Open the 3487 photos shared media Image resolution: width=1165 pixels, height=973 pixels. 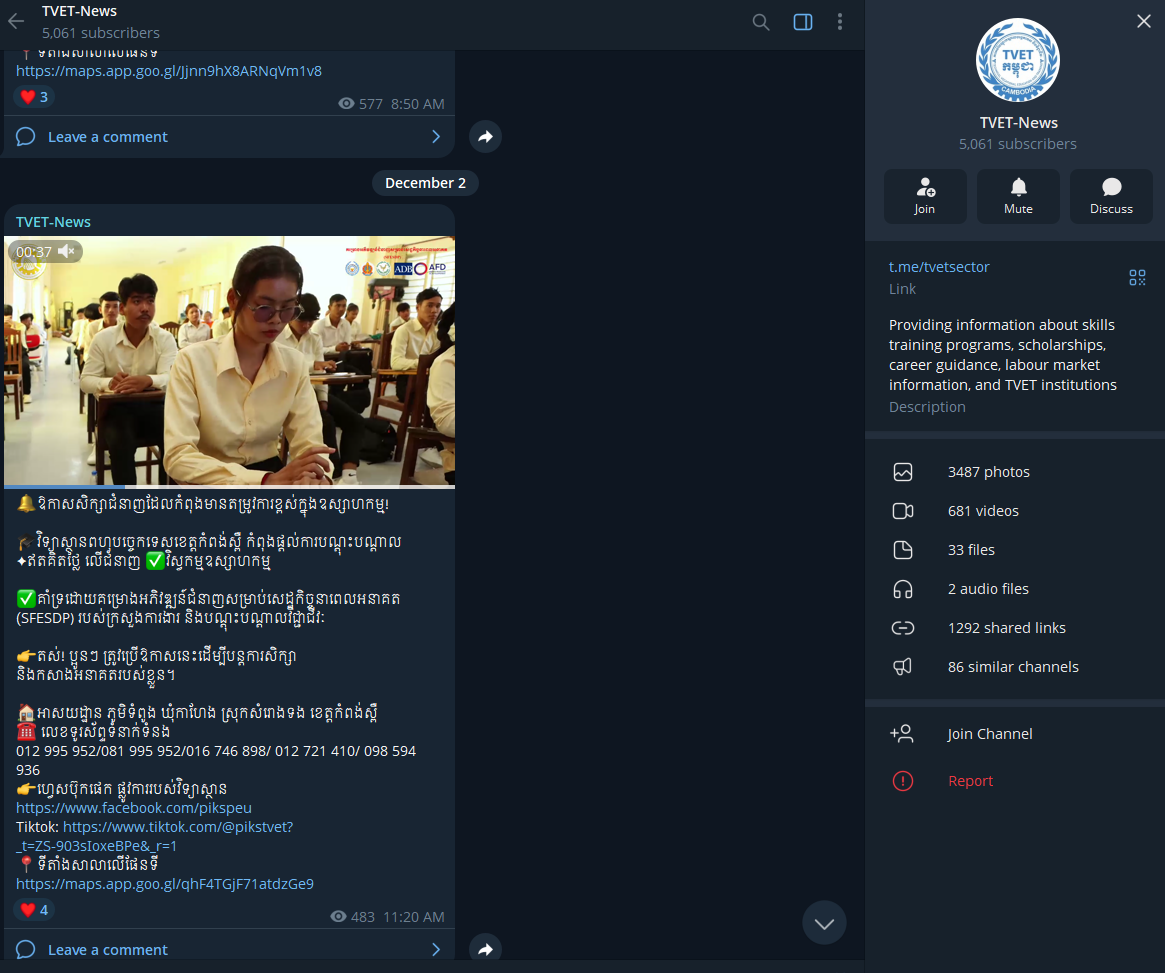[988, 472]
